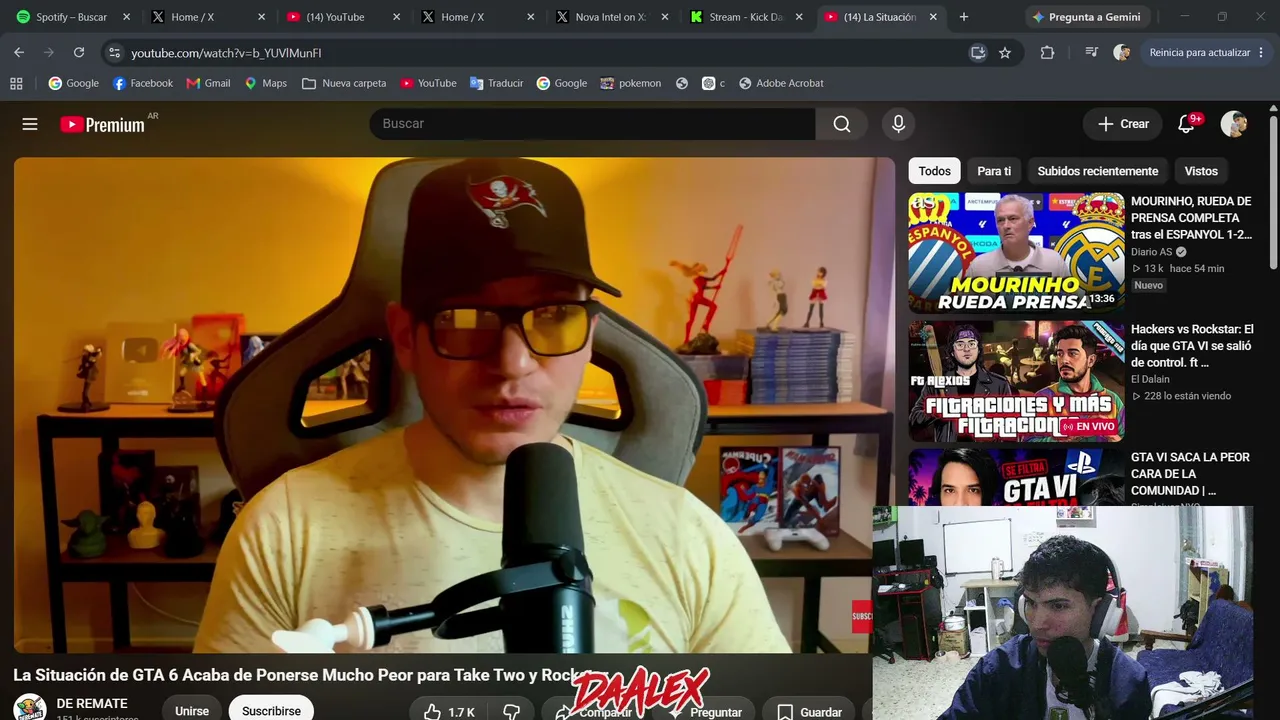Image resolution: width=1280 pixels, height=720 pixels.
Task: Open the Crear menu
Action: pyautogui.click(x=1123, y=124)
